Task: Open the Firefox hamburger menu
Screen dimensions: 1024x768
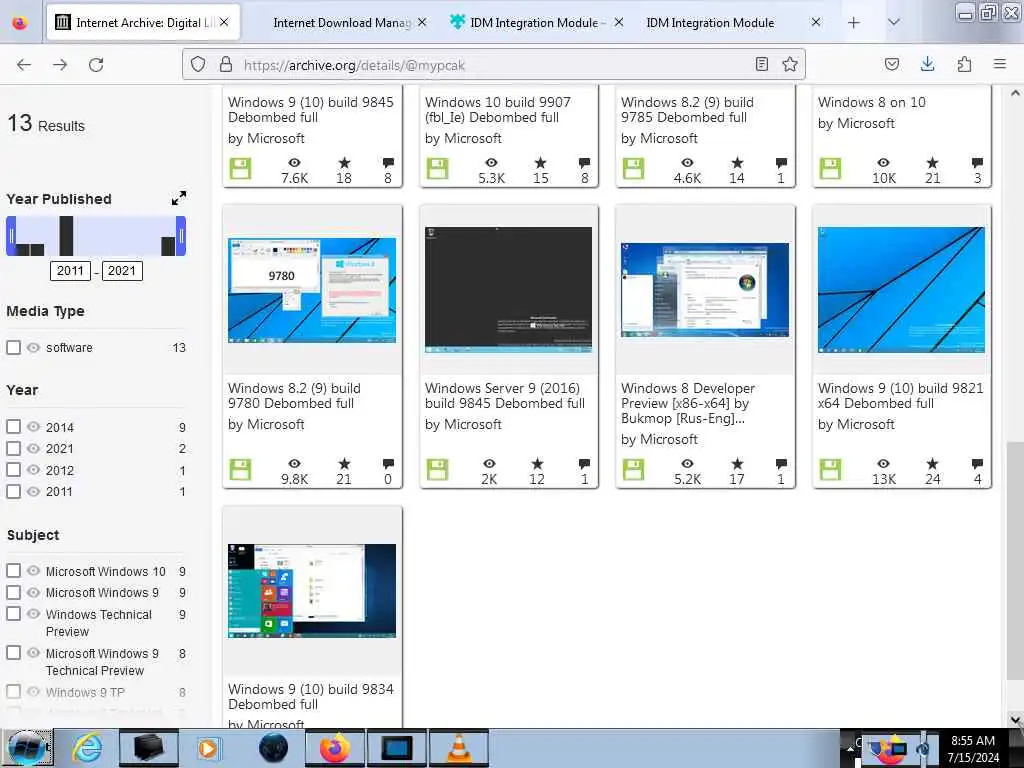Action: click(x=1000, y=64)
